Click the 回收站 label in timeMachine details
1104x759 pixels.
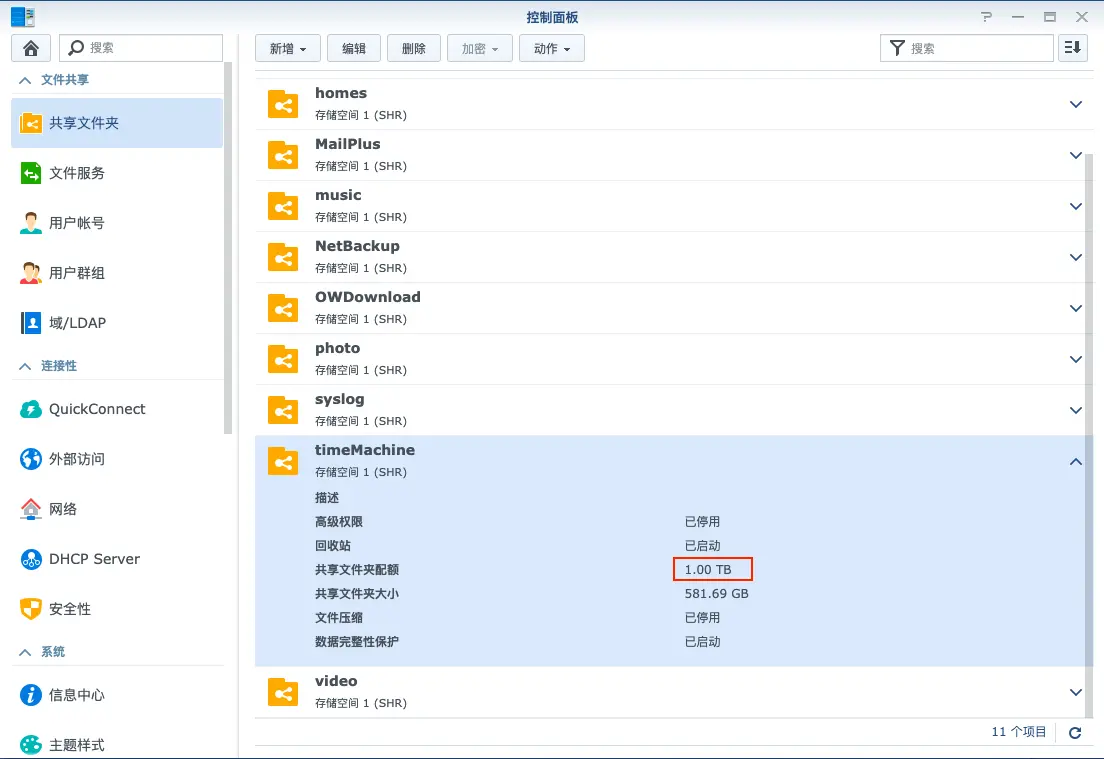click(333, 546)
